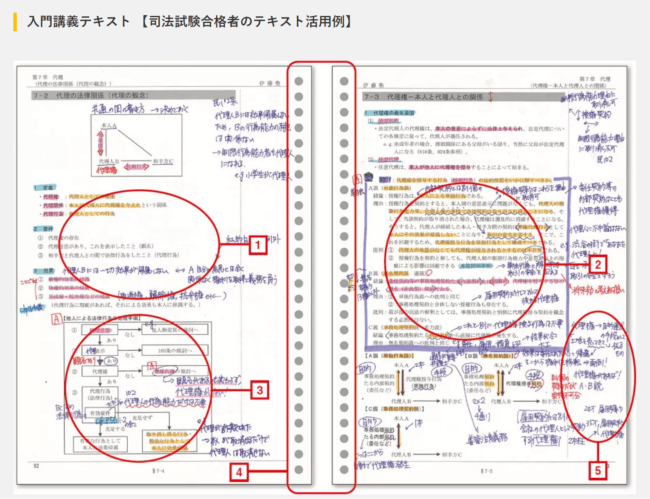Click the 第7章 代理 header on the left page

tap(48, 78)
